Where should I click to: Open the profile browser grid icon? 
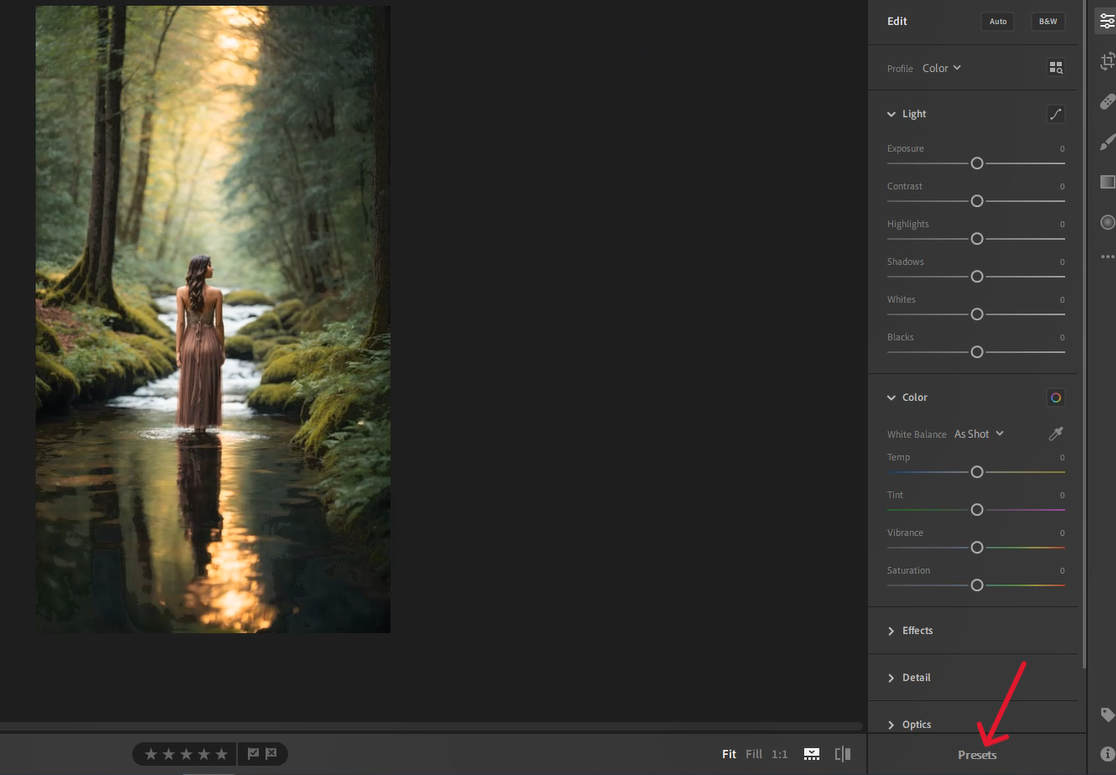[1056, 68]
